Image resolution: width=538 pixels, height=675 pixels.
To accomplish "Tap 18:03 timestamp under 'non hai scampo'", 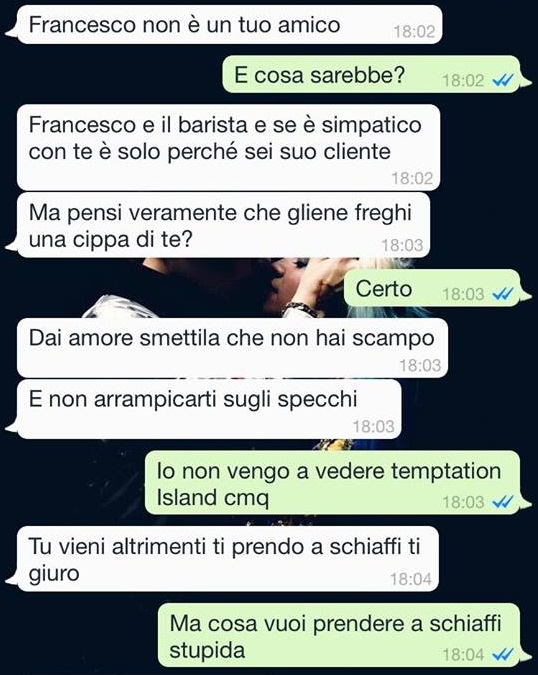I will tap(421, 365).
